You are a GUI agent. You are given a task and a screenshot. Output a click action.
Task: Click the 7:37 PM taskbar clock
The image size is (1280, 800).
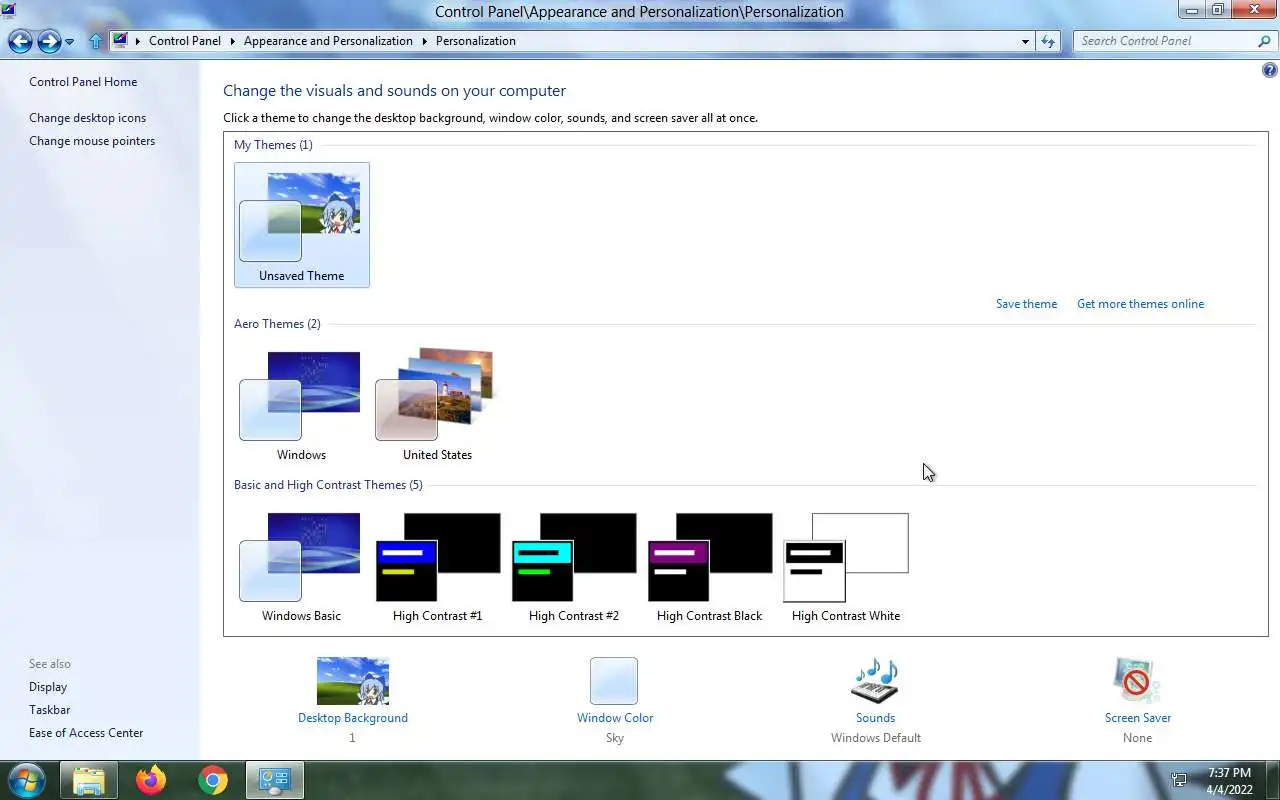[x=1229, y=773]
